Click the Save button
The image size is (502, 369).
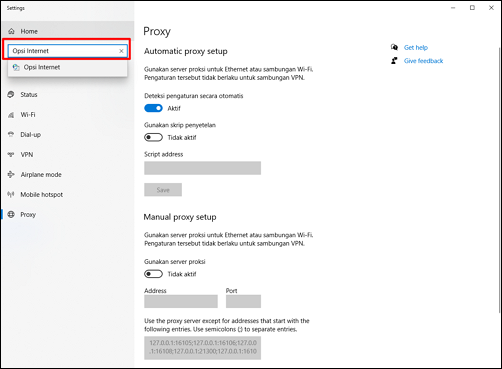[x=163, y=190]
